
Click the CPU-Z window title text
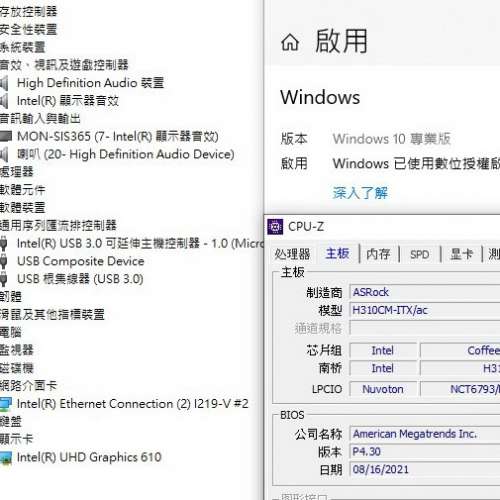306,227
